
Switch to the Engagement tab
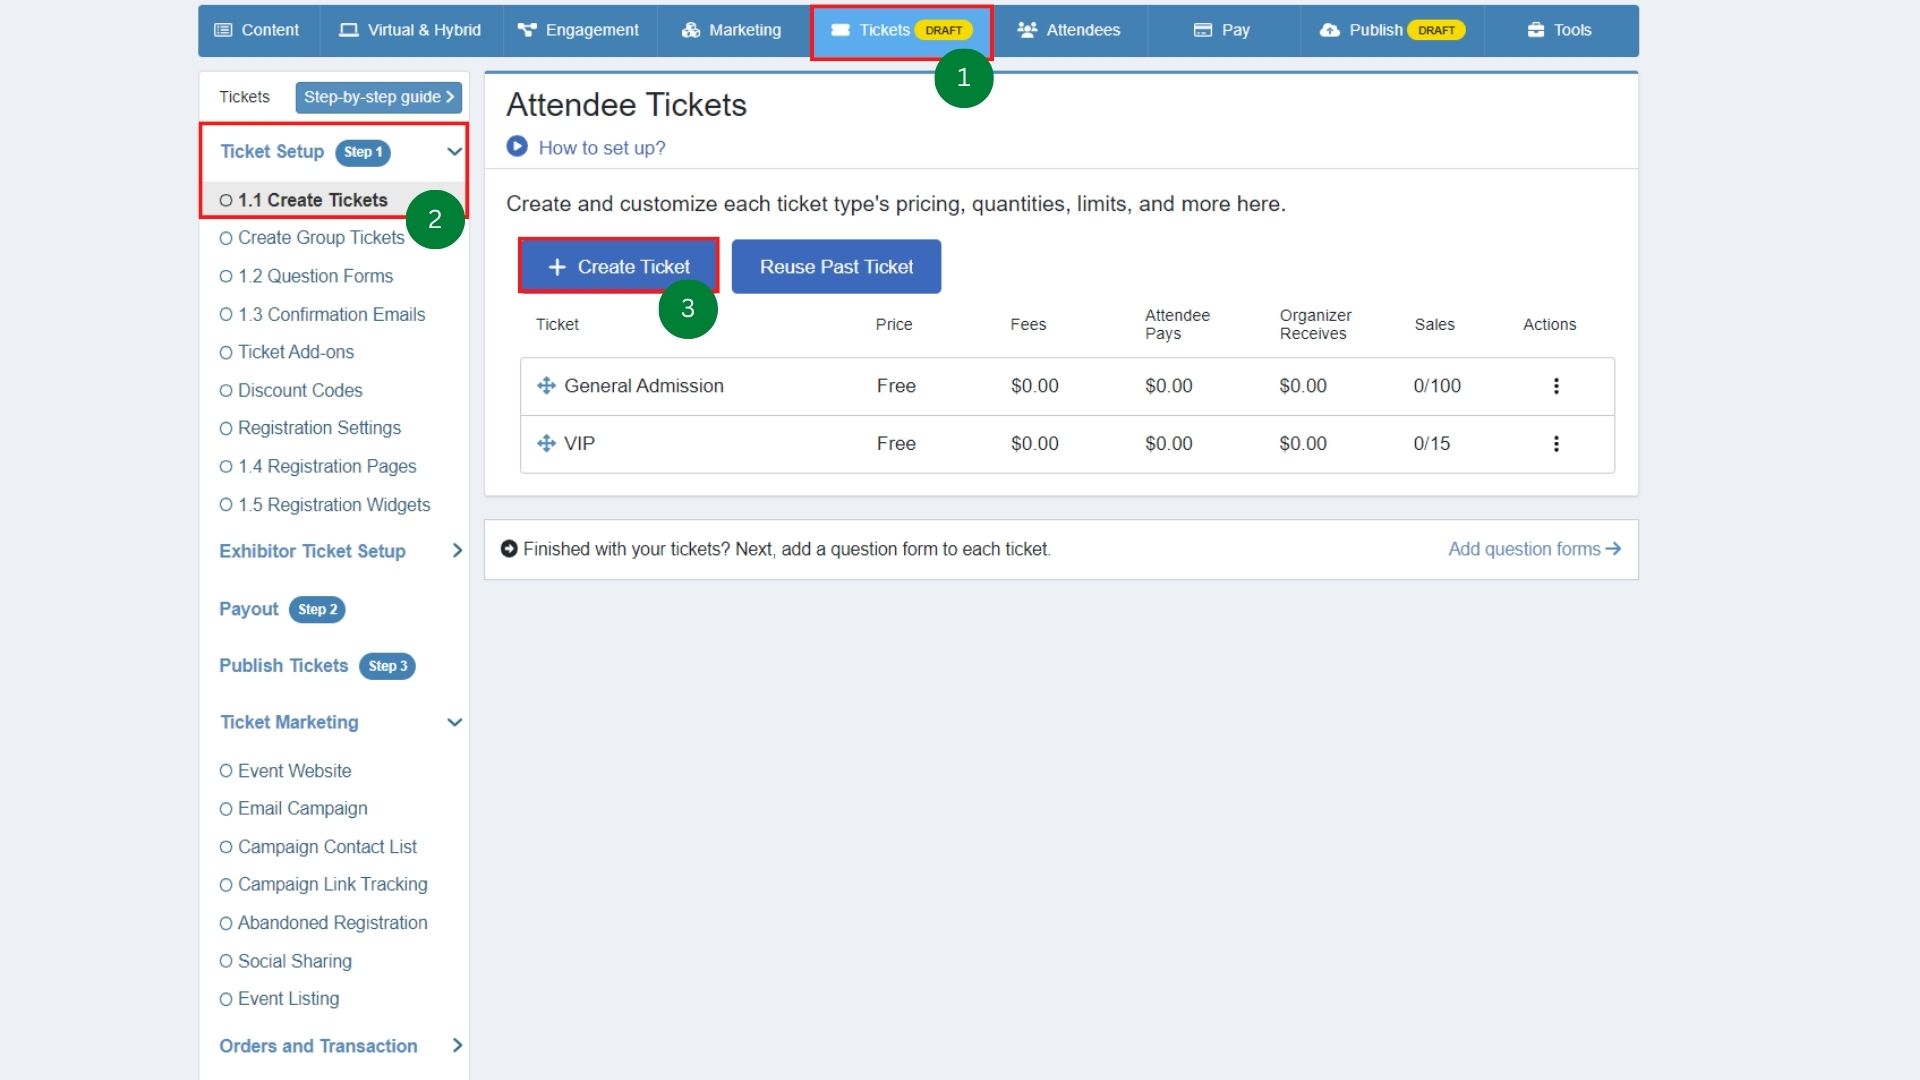(x=578, y=30)
